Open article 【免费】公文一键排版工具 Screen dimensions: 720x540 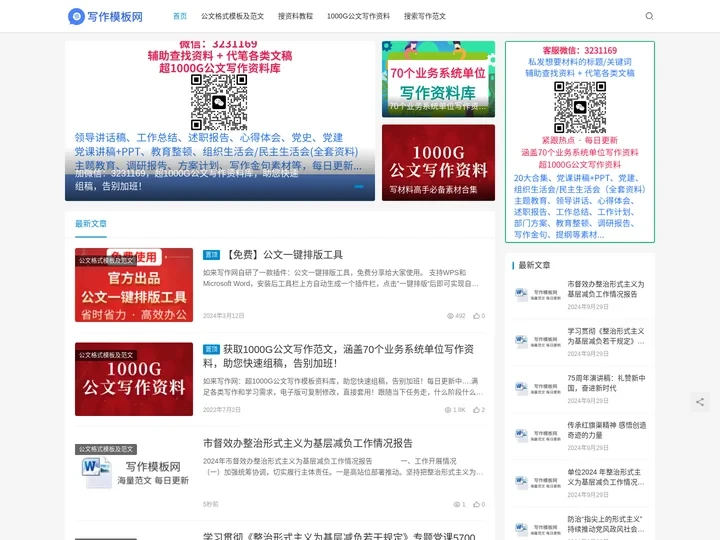point(284,255)
